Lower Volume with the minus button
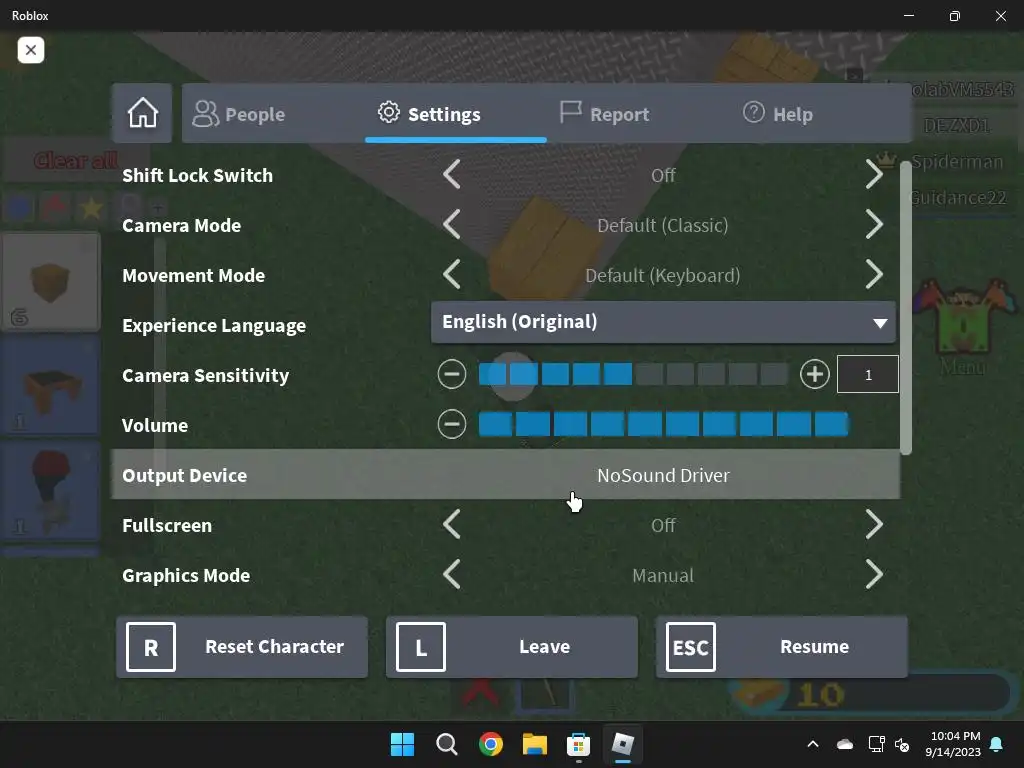 tap(452, 424)
